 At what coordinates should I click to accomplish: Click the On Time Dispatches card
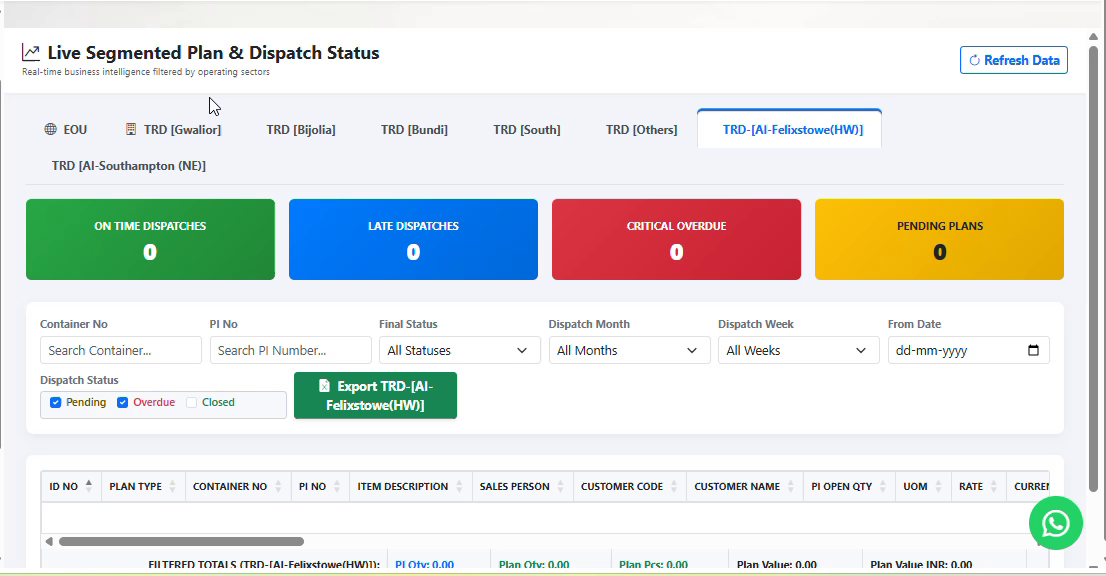(150, 240)
